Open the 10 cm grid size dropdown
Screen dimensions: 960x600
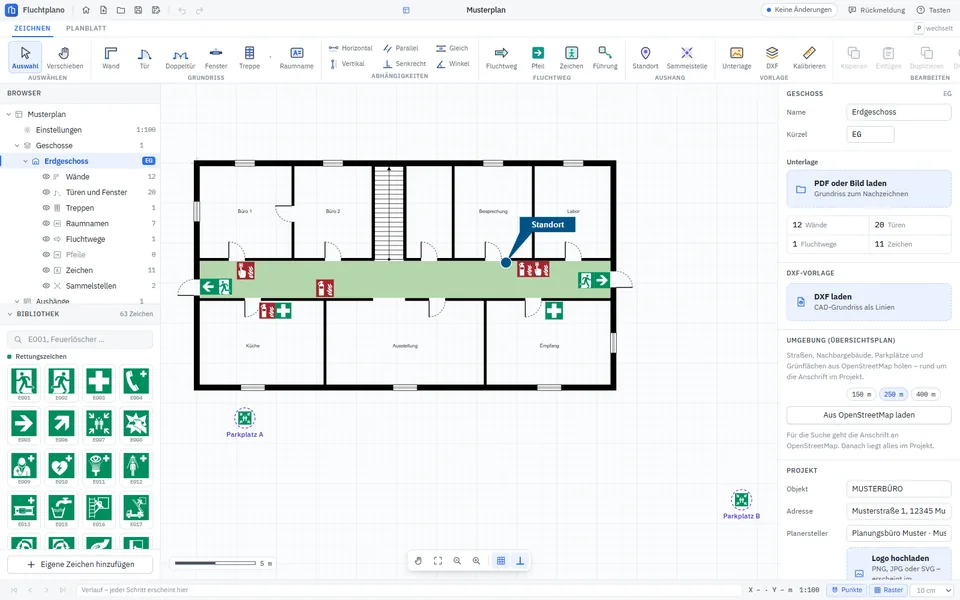pyautogui.click(x=934, y=590)
